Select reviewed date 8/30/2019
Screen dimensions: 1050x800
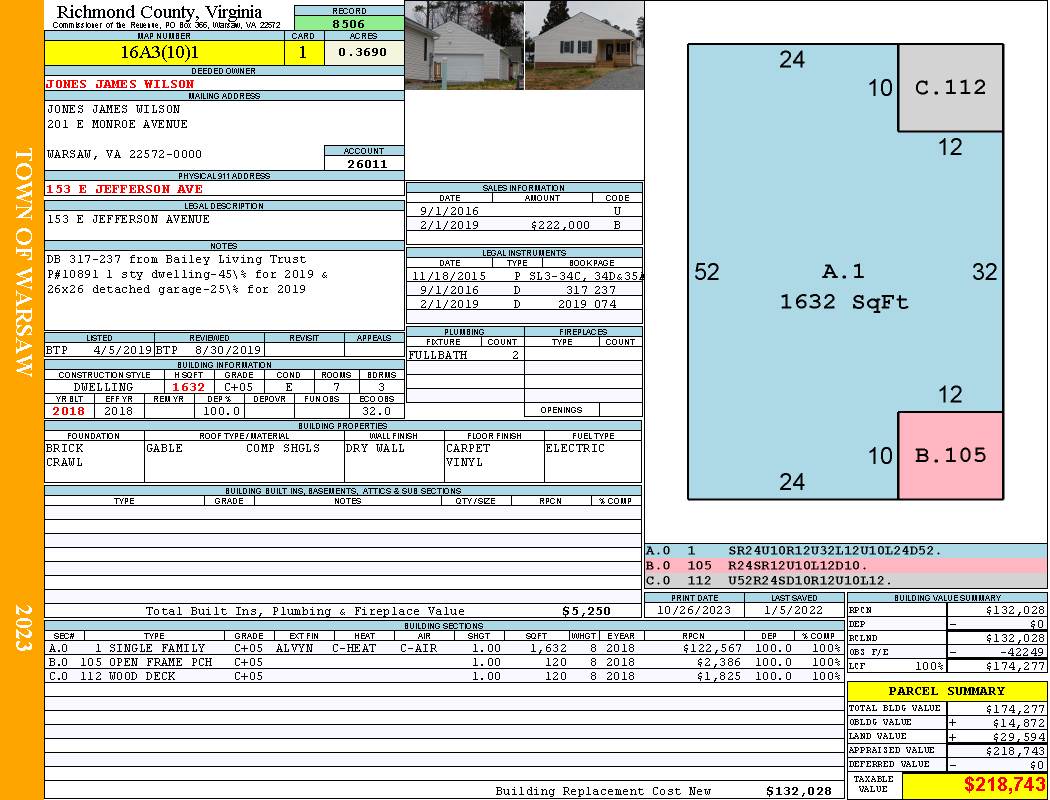(x=228, y=349)
